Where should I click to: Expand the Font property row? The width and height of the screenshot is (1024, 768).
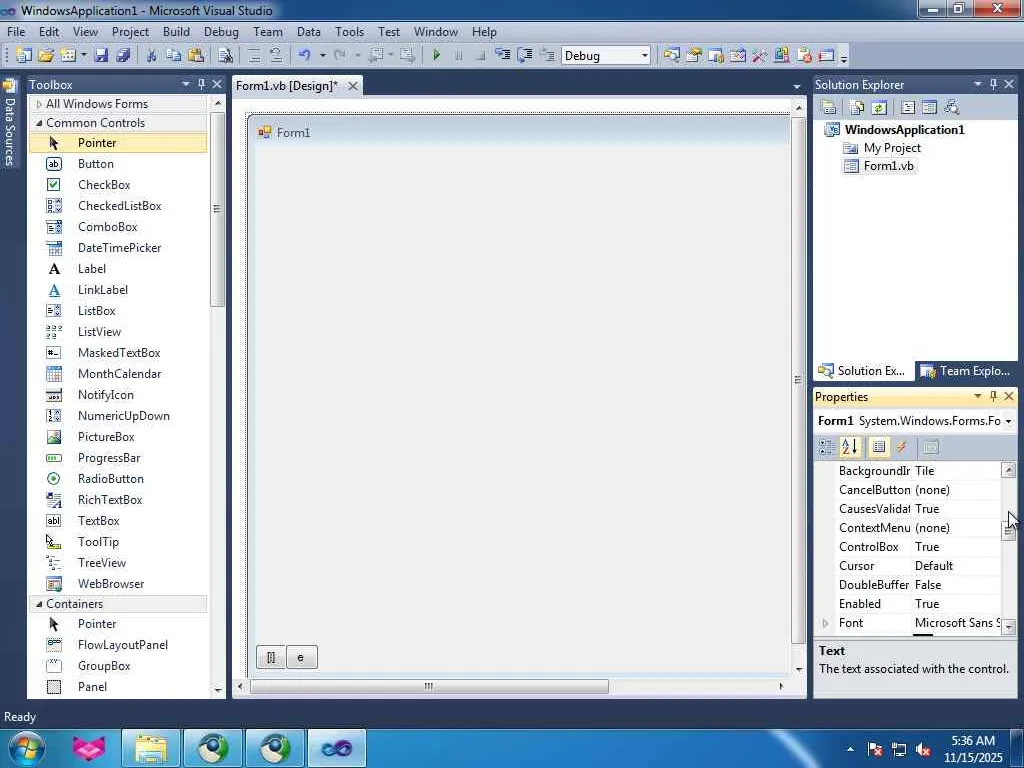825,623
